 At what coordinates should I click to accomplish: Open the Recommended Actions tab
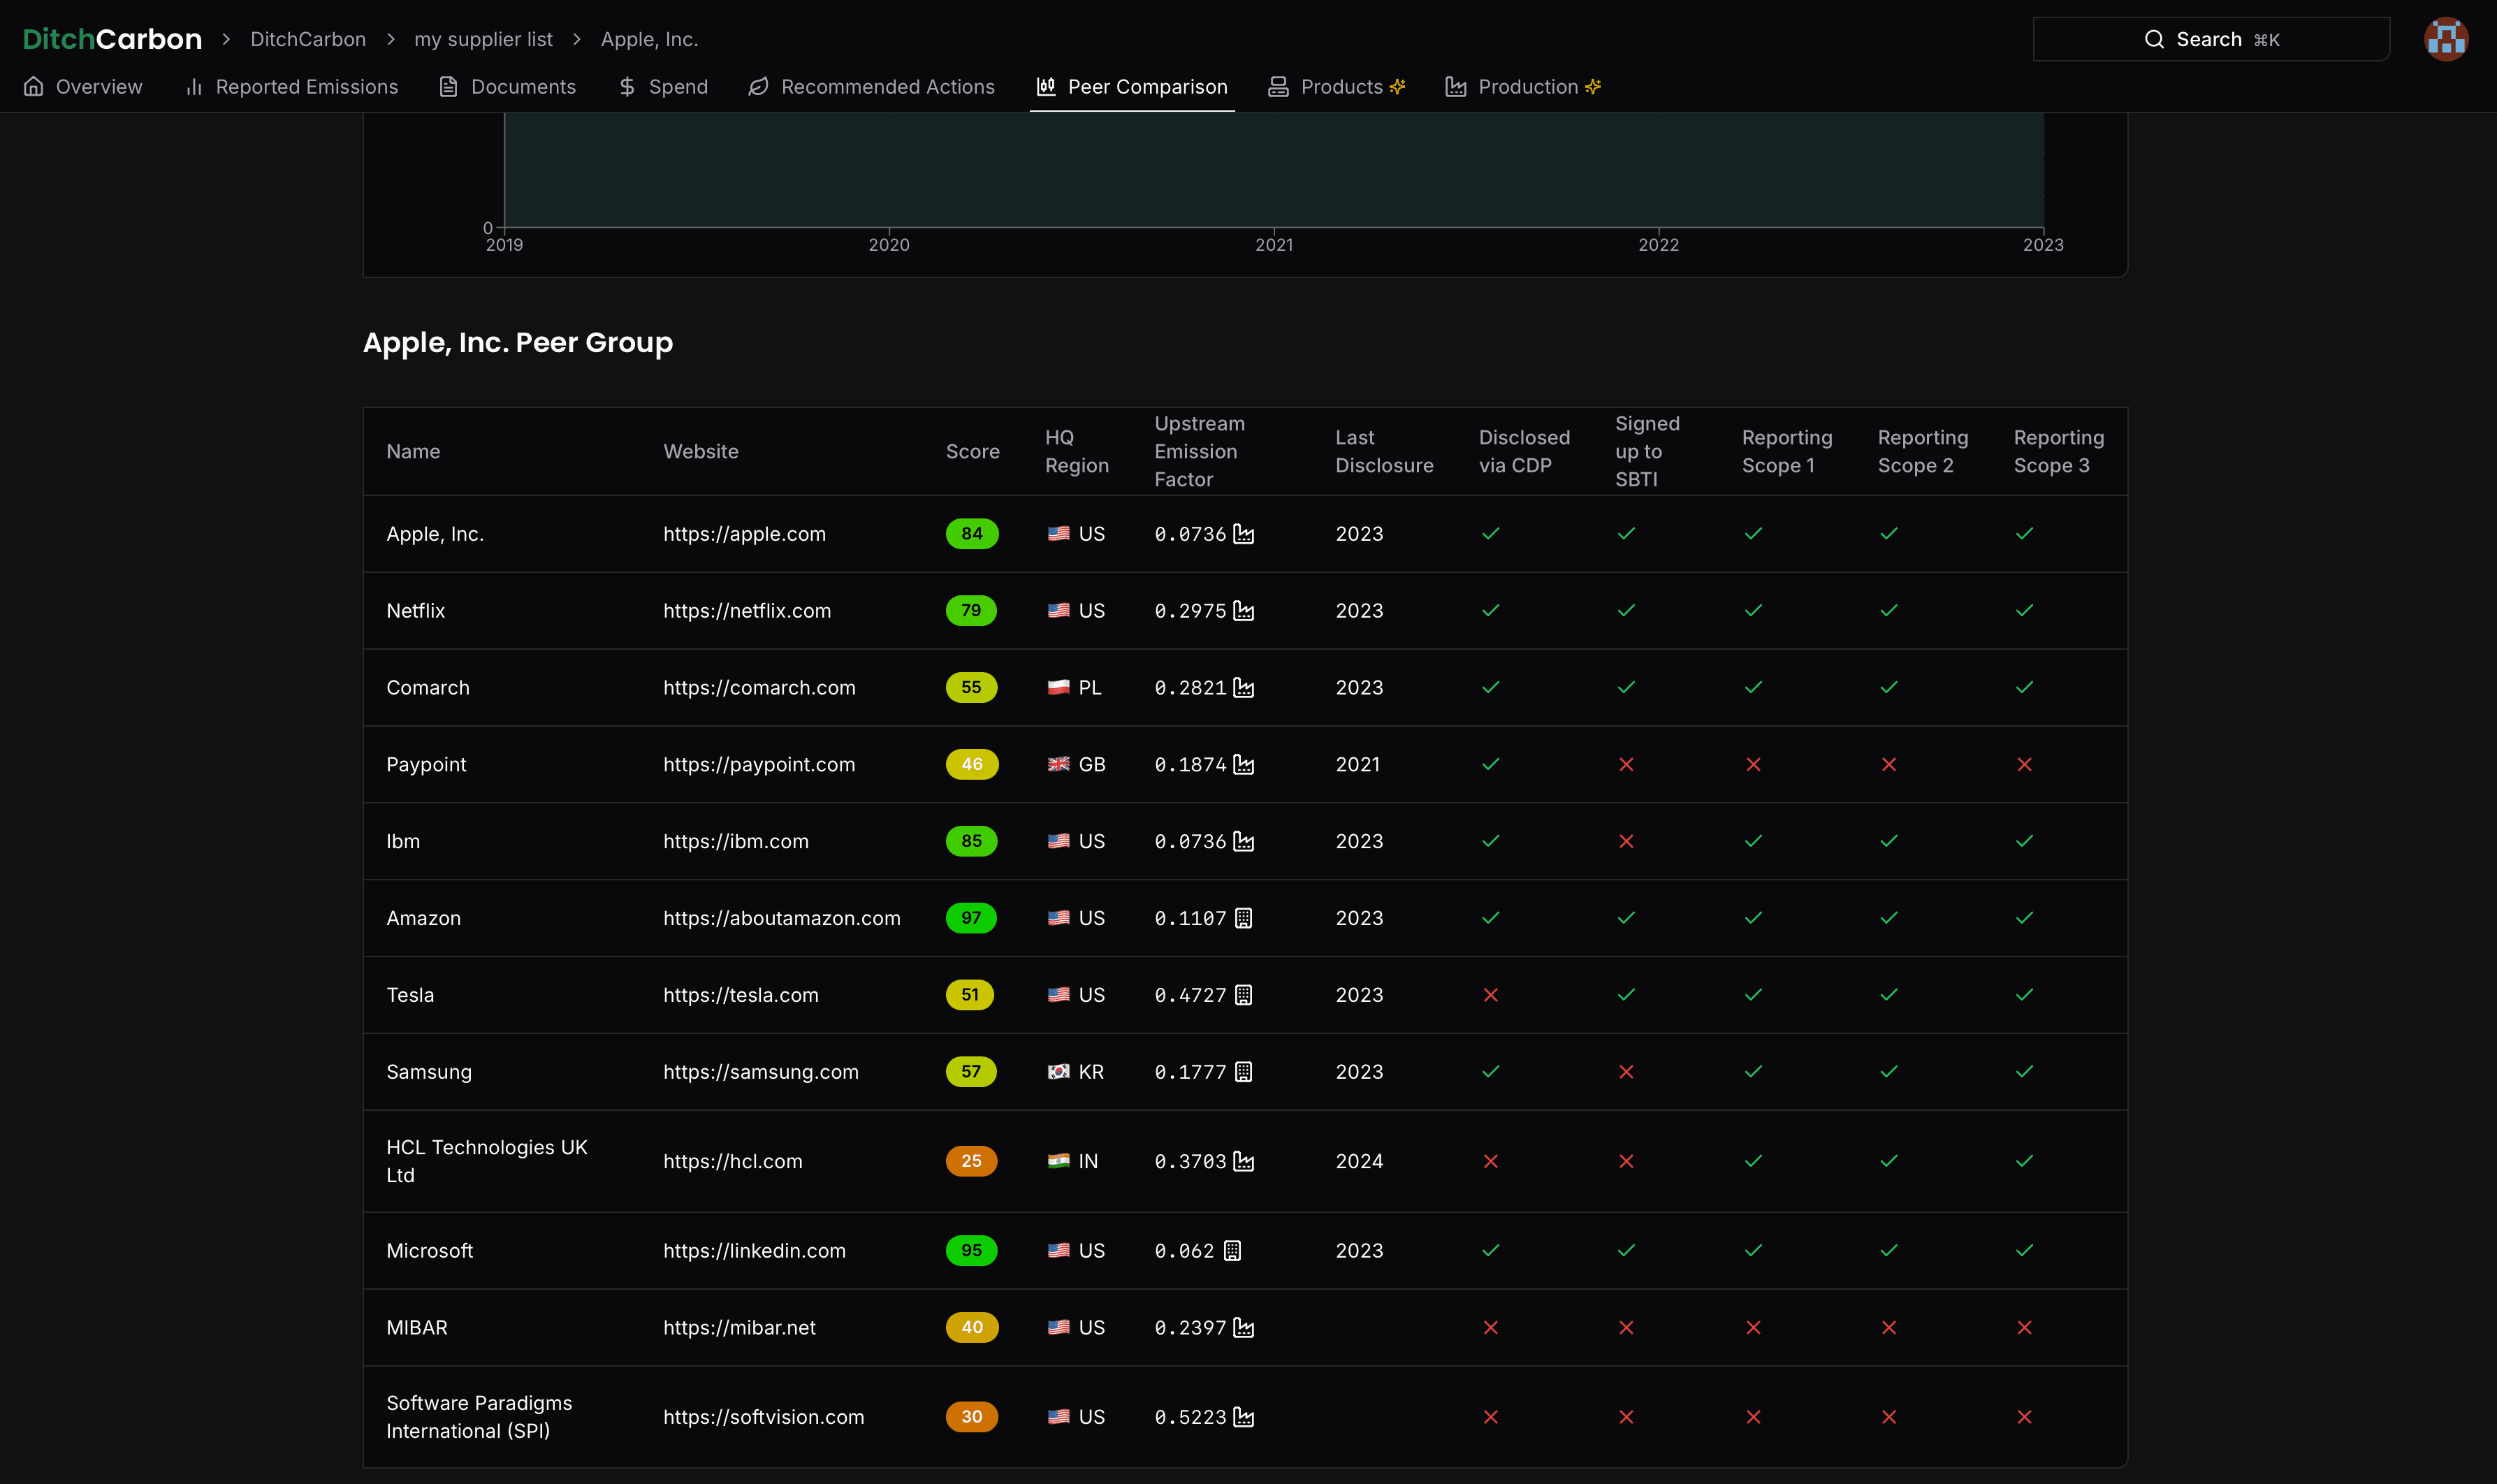pos(871,87)
